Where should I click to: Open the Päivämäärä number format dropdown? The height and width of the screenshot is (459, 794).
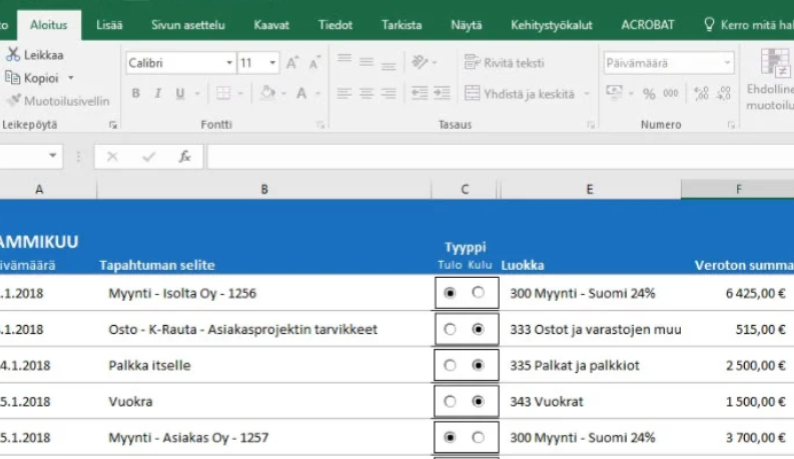(727, 63)
